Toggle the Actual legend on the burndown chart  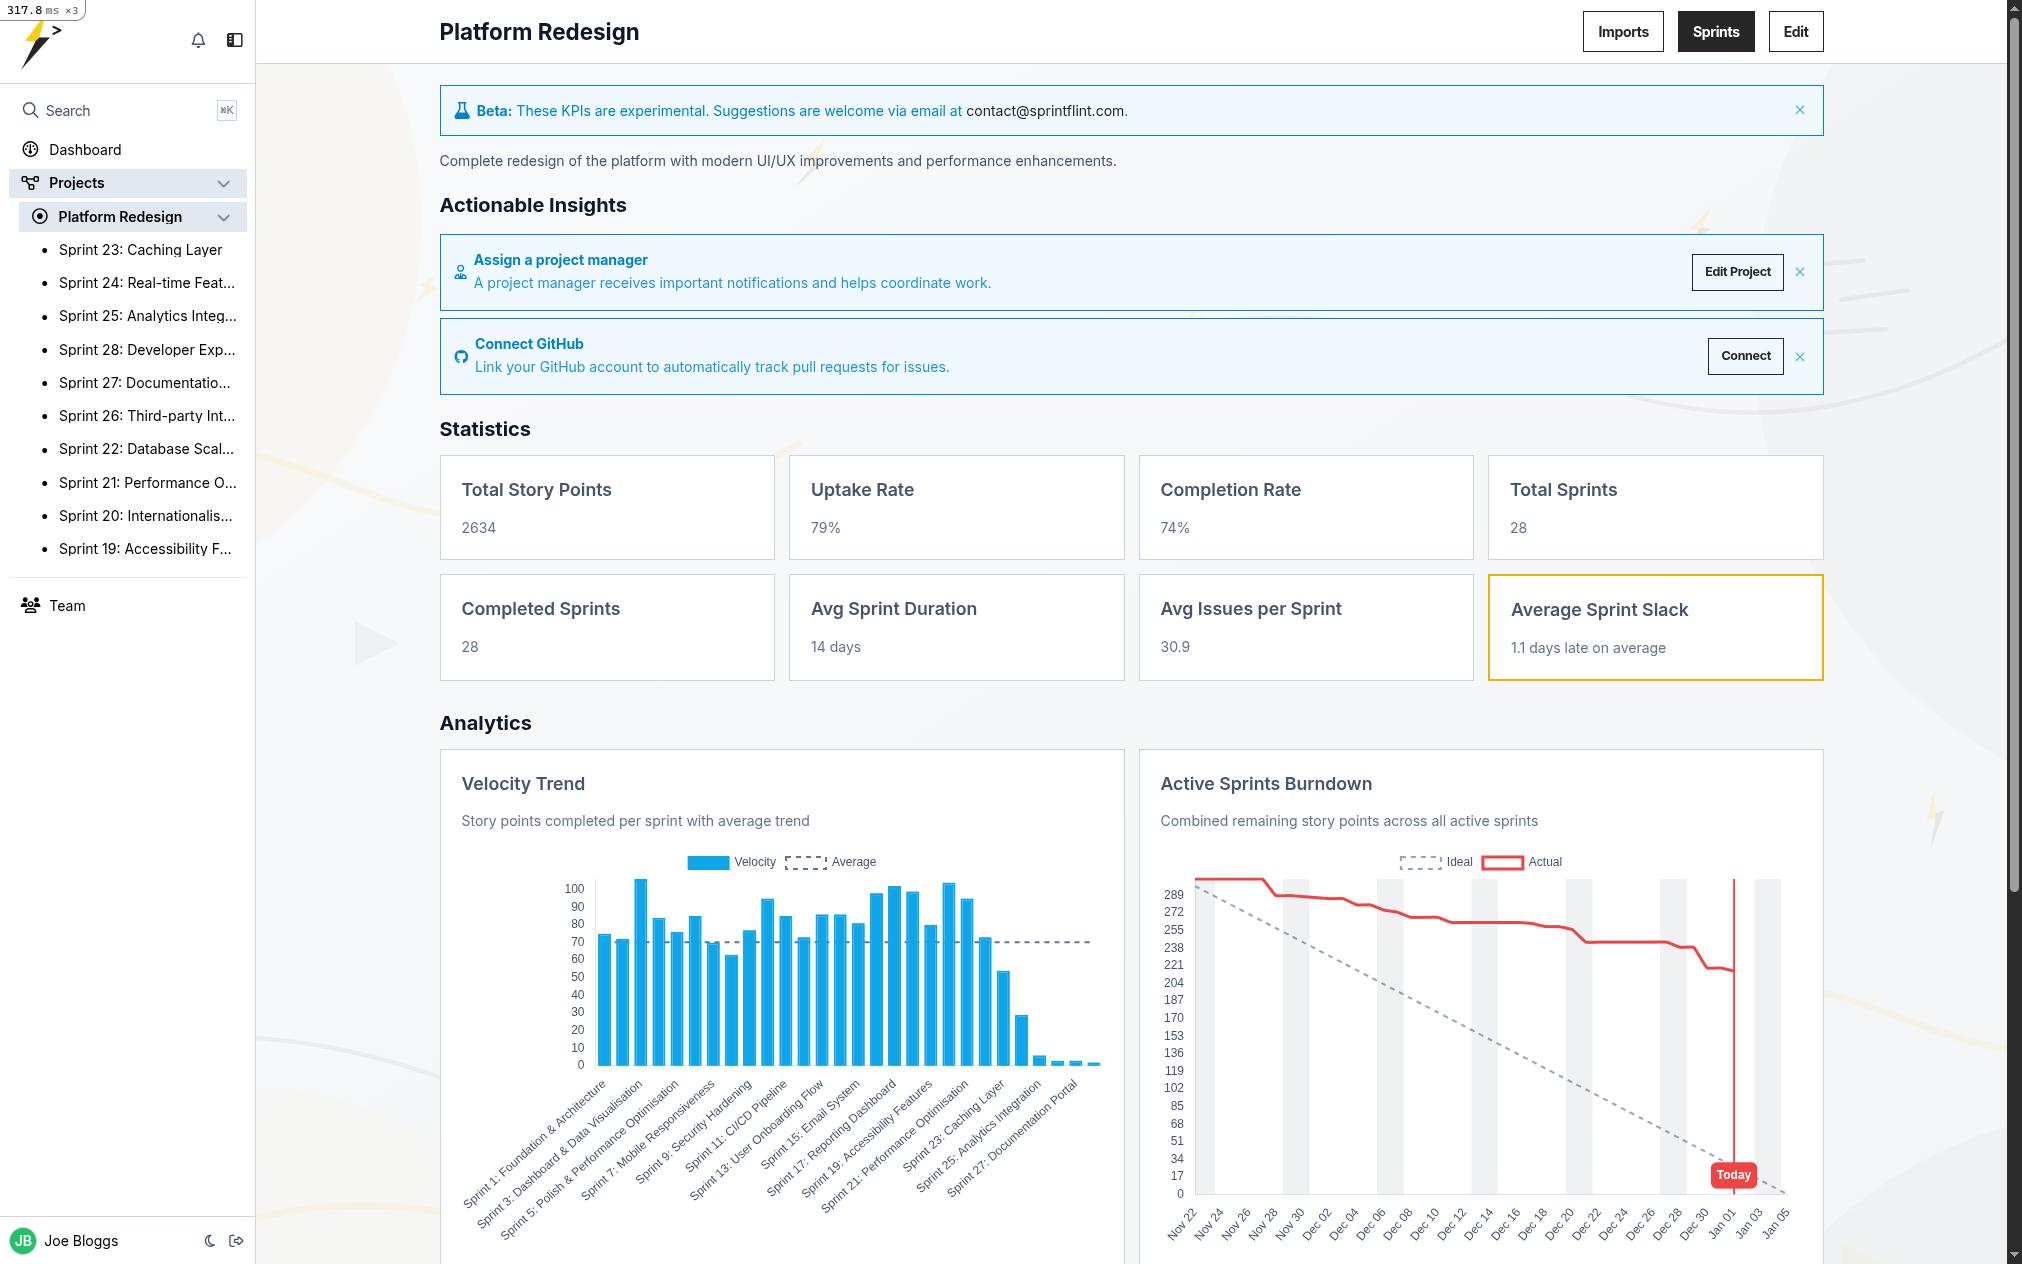1523,861
